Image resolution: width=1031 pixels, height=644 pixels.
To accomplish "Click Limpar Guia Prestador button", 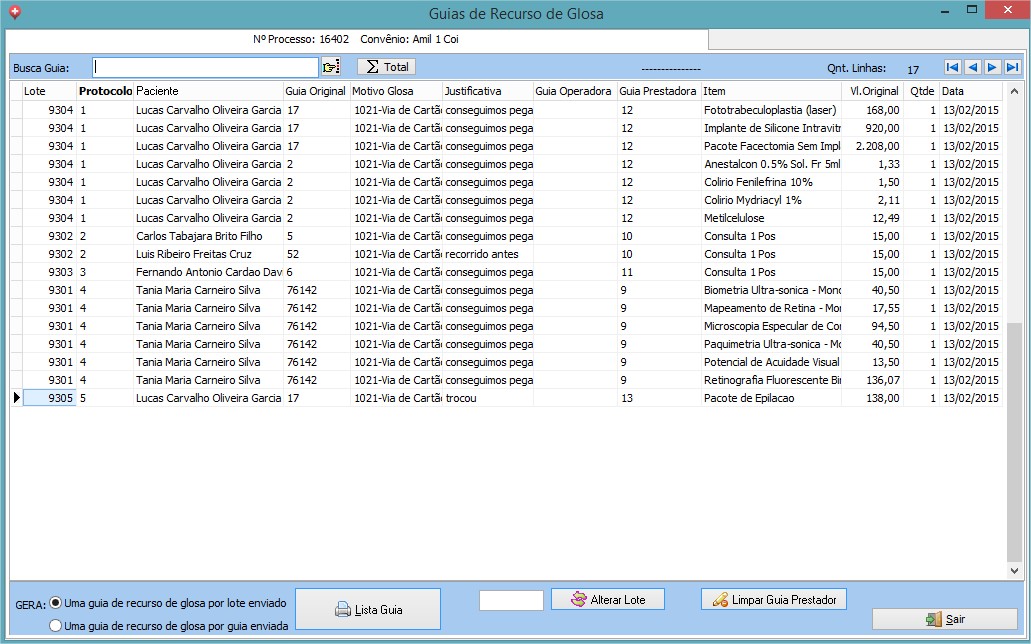I will tap(774, 600).
